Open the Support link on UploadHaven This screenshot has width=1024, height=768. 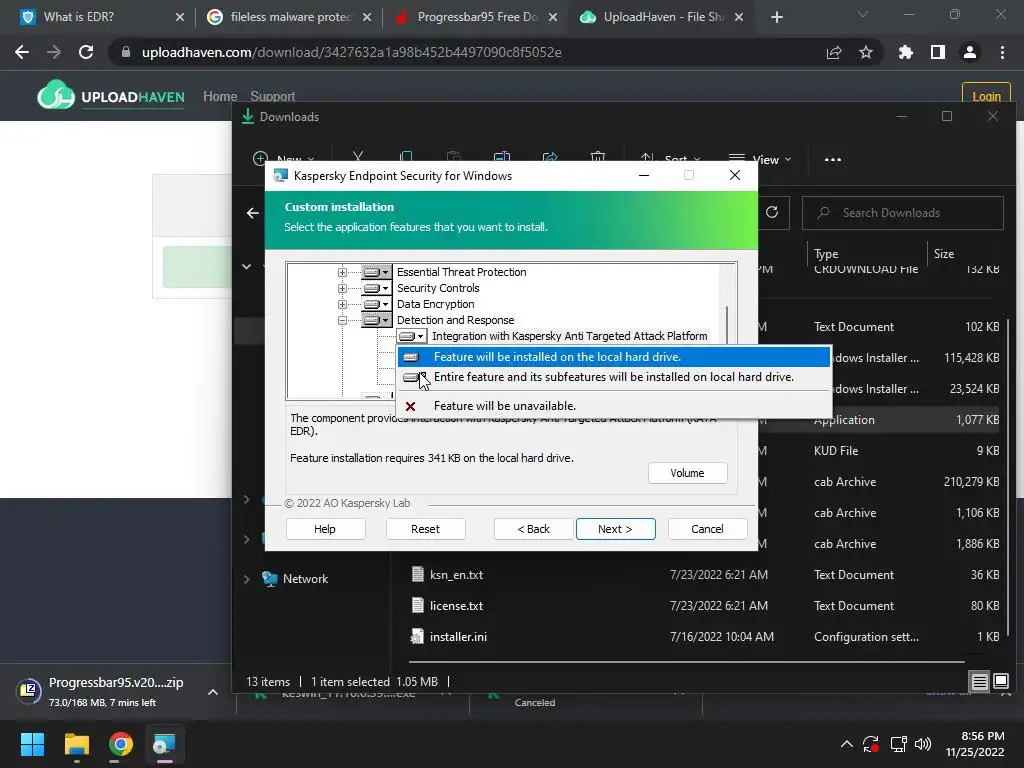click(x=272, y=96)
